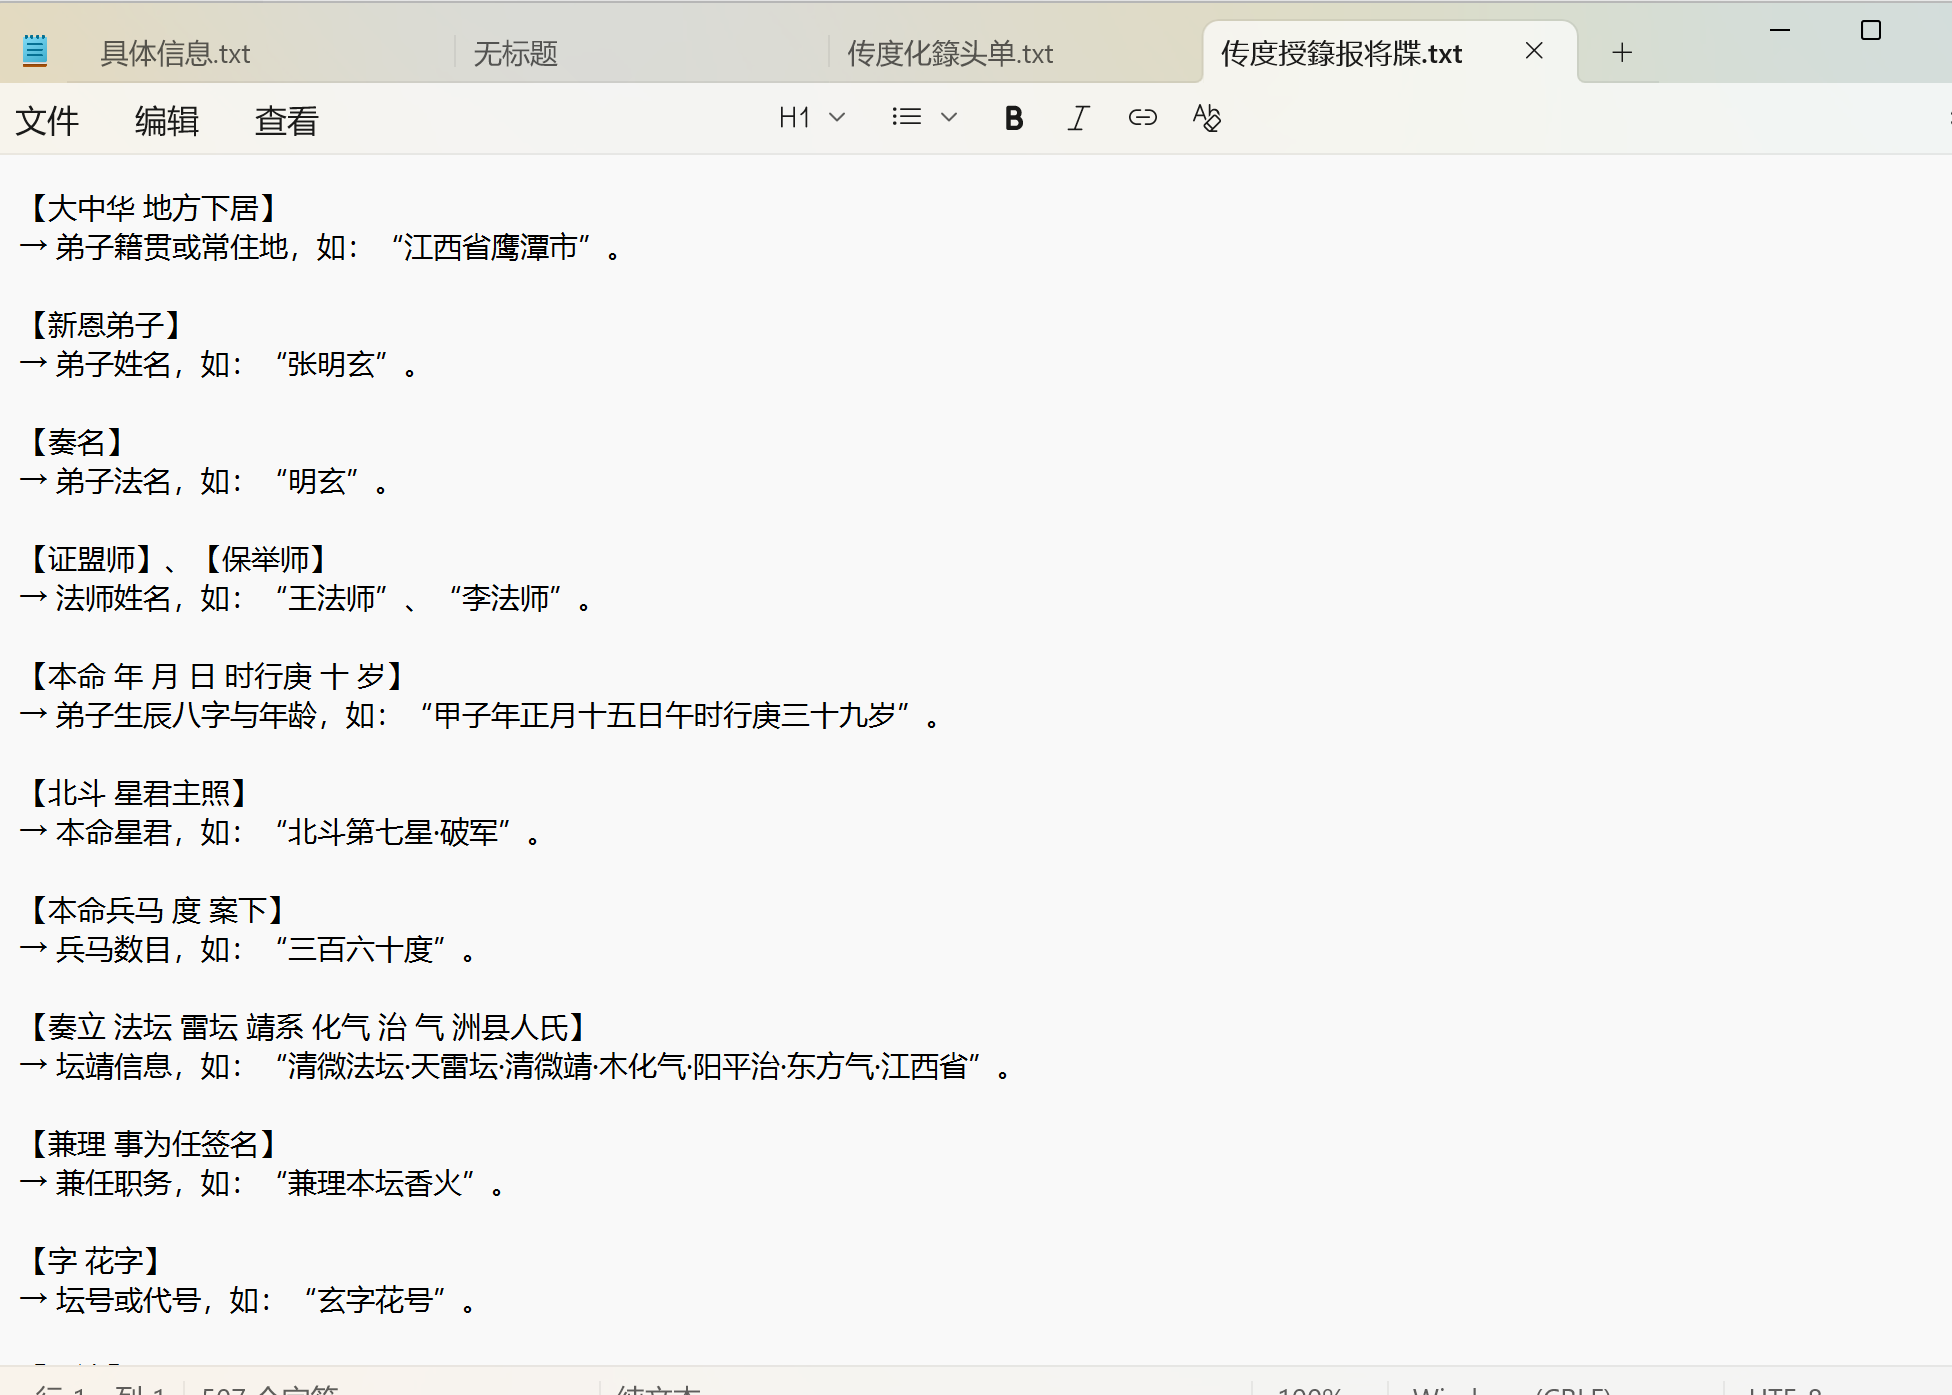Insert a hyperlink
This screenshot has width=1952, height=1395.
(1143, 118)
